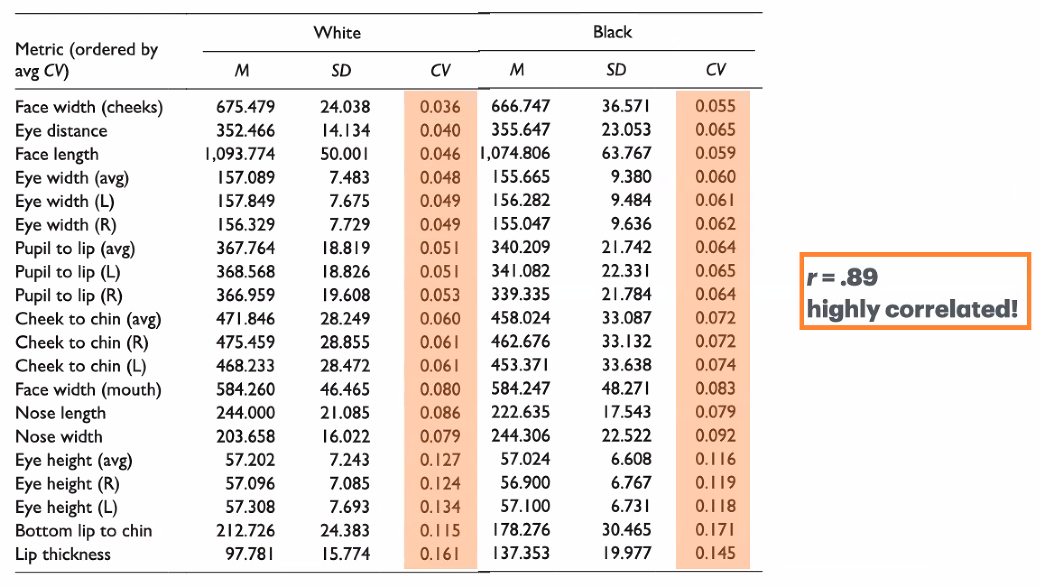Viewport: 1041px width, 586px height.
Task: Select the 244.000 nose length value
Action: point(245,413)
